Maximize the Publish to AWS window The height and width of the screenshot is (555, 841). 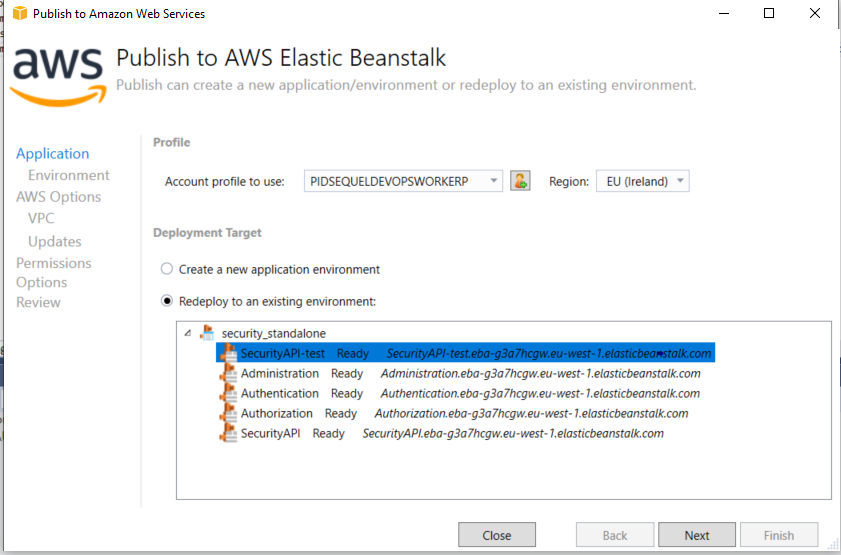(x=769, y=13)
